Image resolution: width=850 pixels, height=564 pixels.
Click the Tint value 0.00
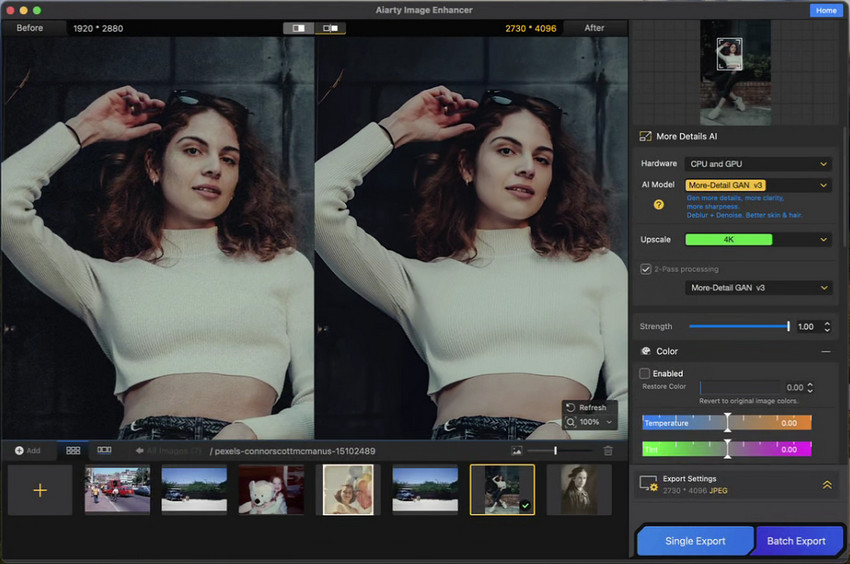[789, 450]
